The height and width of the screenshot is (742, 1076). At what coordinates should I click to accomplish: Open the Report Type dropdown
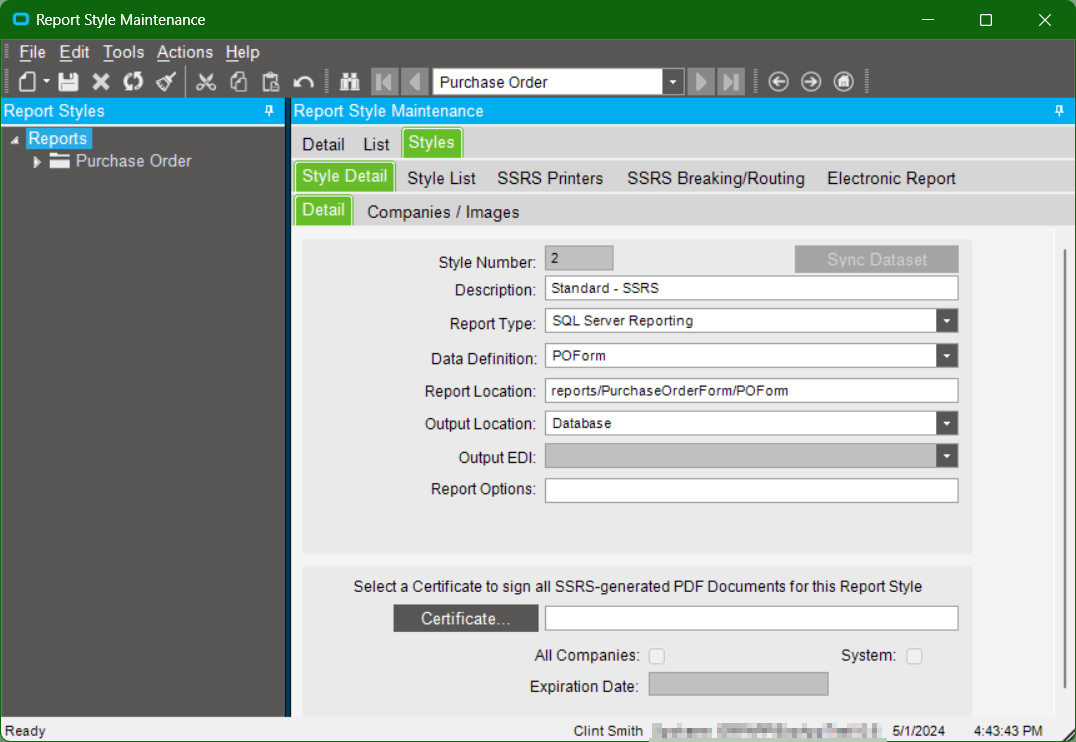click(947, 321)
